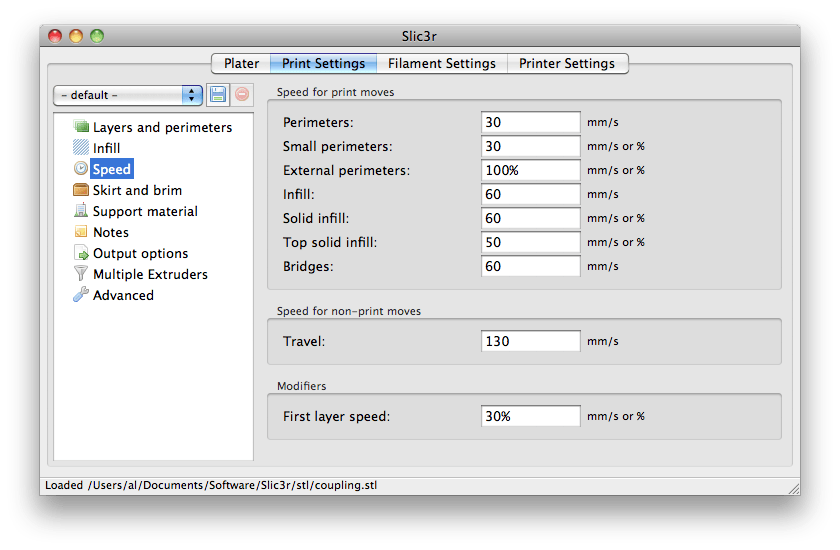The width and height of the screenshot is (840, 550).
Task: Close the Slic3r window with red button
Action: (55, 36)
